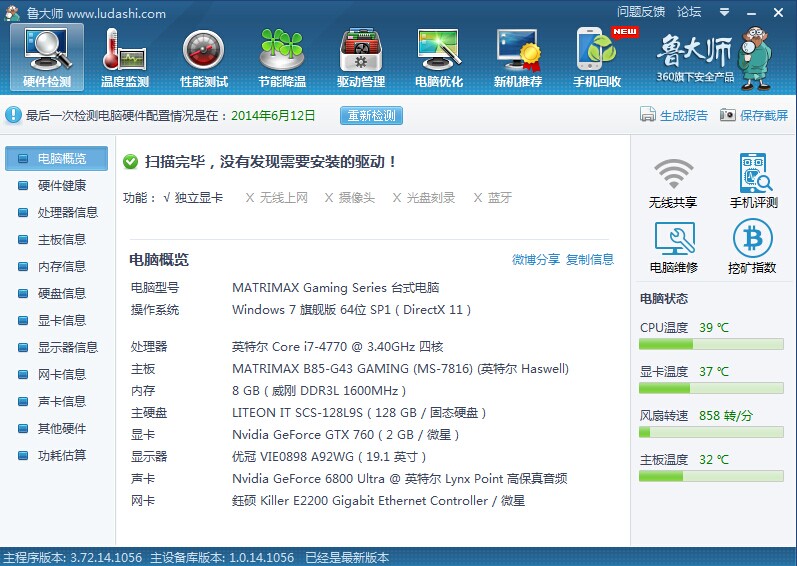
Task: Click the detection date 2014年6月12日
Action: pyautogui.click(x=273, y=116)
